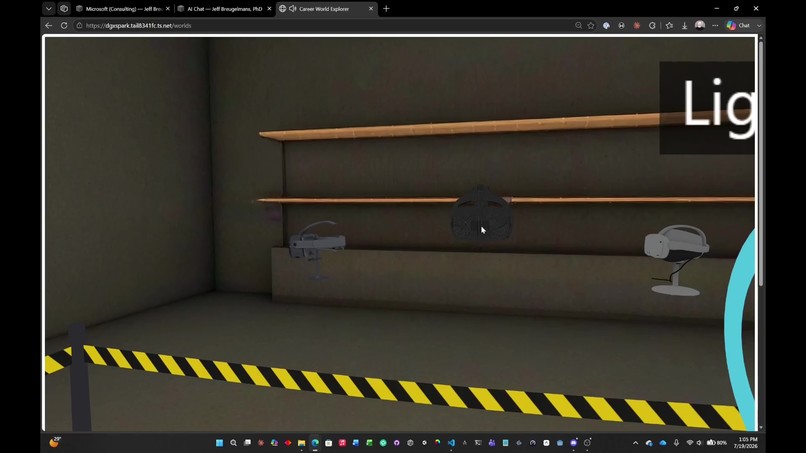Image resolution: width=806 pixels, height=453 pixels.
Task: Mute audio on Career World Explorer tab
Action: click(x=292, y=9)
